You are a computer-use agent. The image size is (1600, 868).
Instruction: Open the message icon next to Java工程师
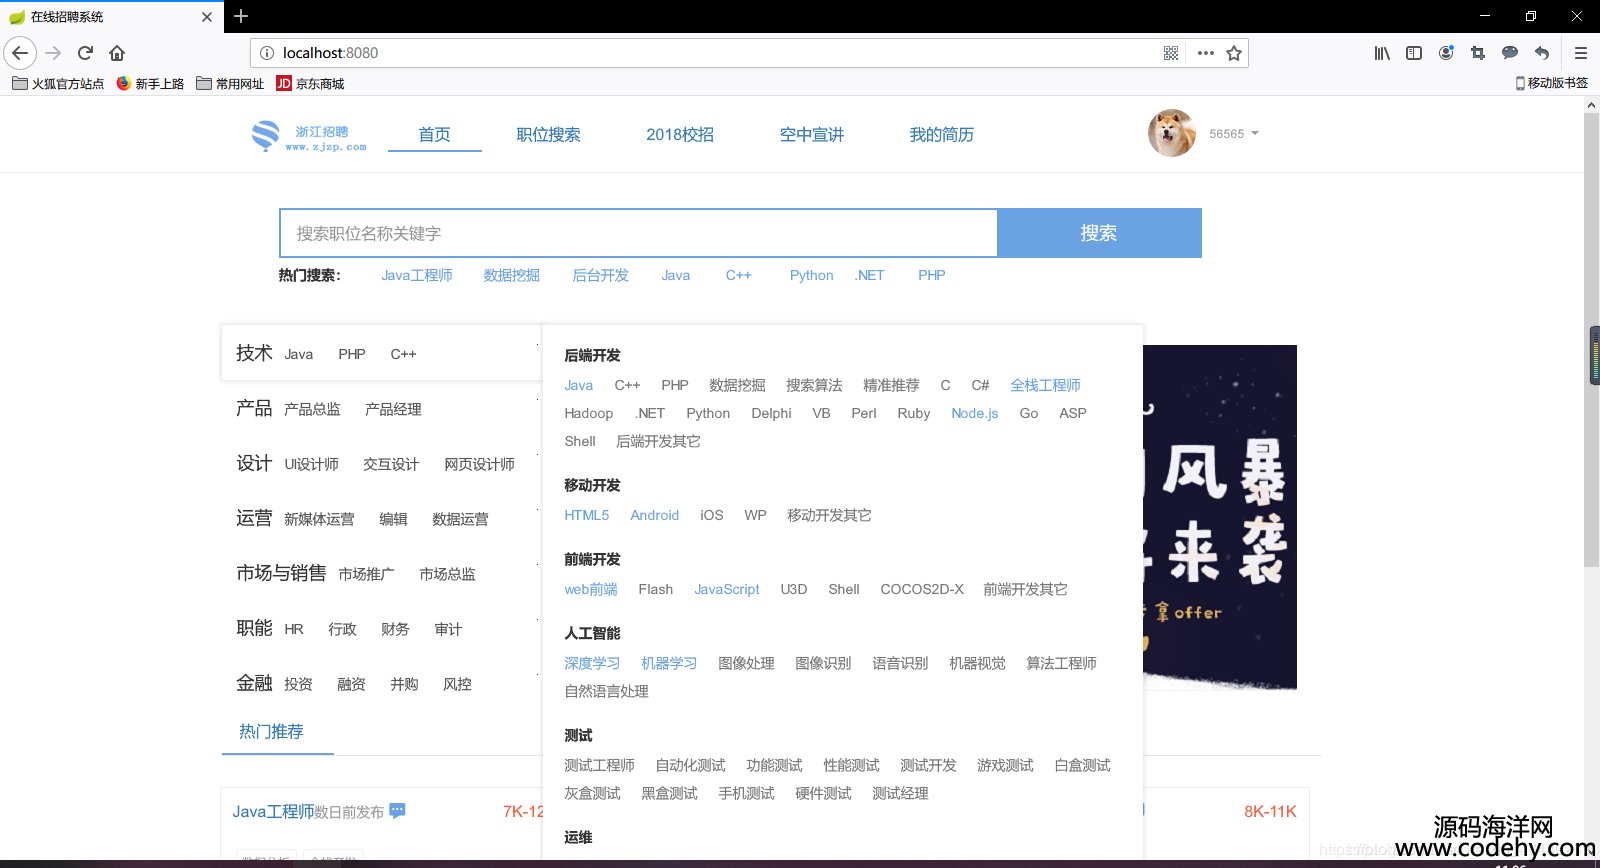click(x=397, y=811)
